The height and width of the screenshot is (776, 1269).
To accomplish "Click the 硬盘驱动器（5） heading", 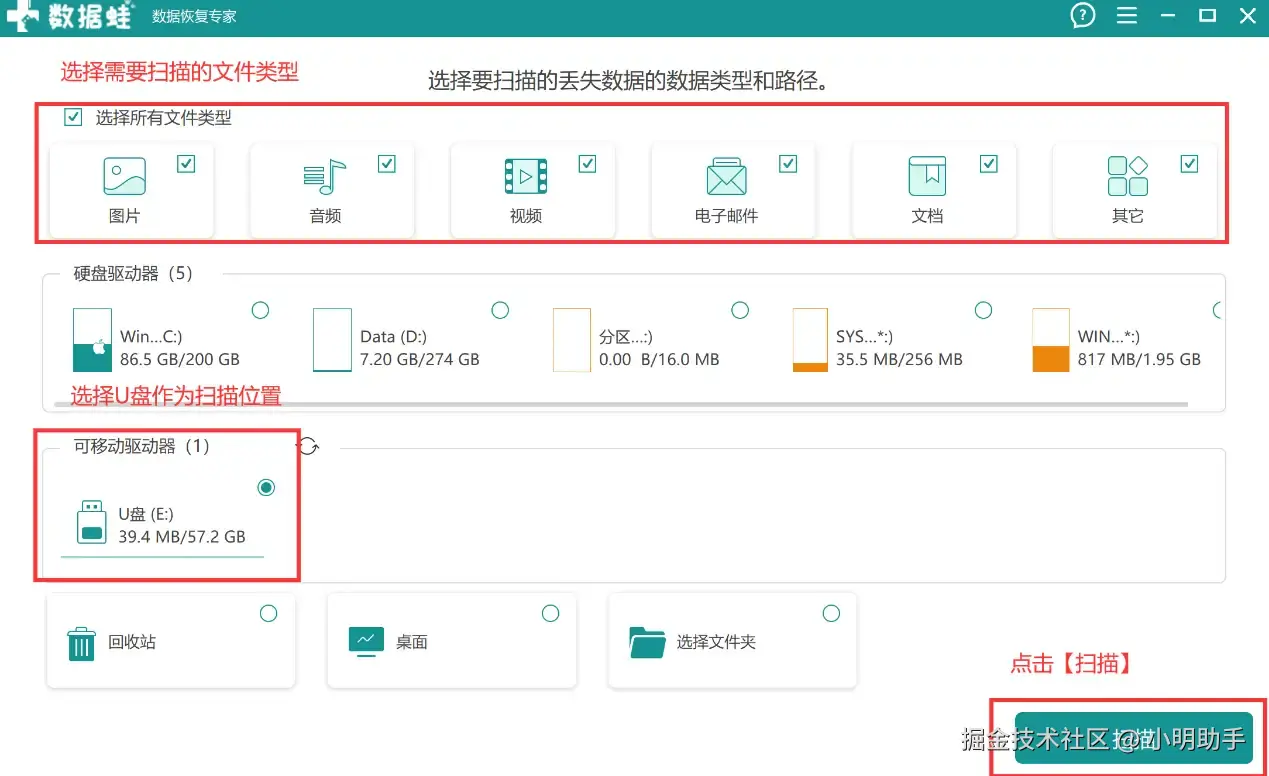I will (133, 273).
